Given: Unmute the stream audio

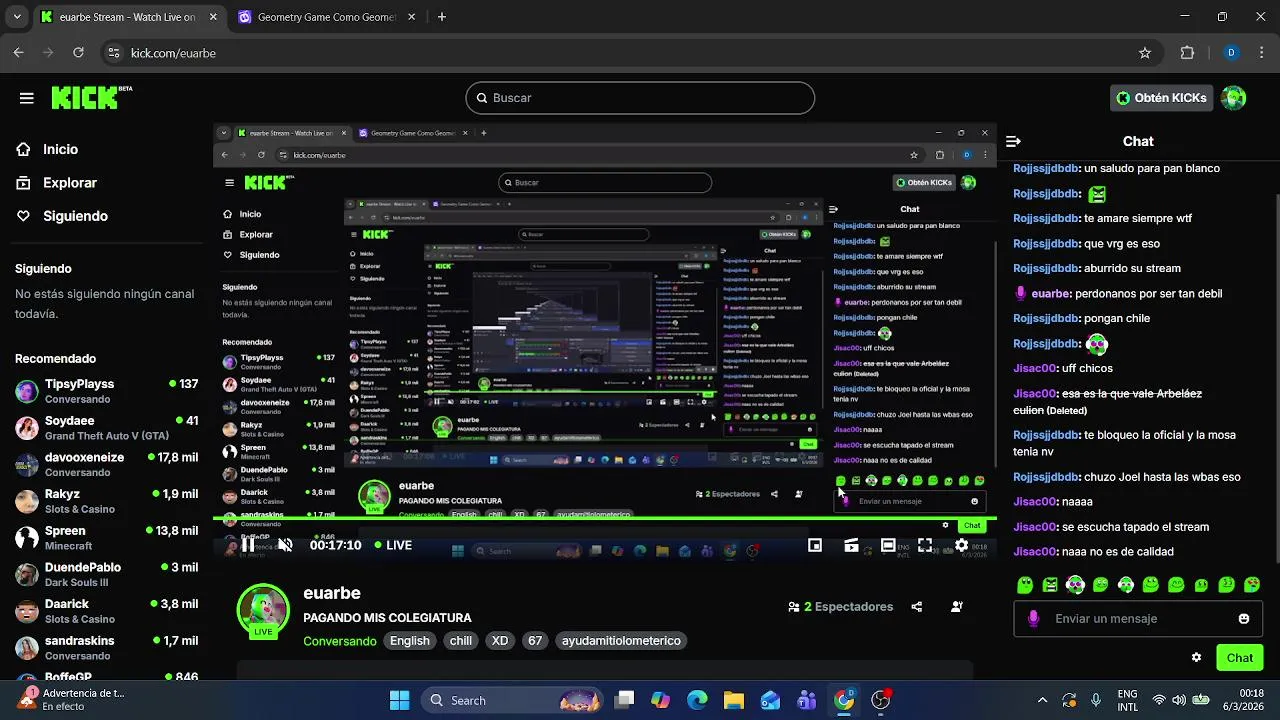Looking at the screenshot, I should click(x=285, y=545).
